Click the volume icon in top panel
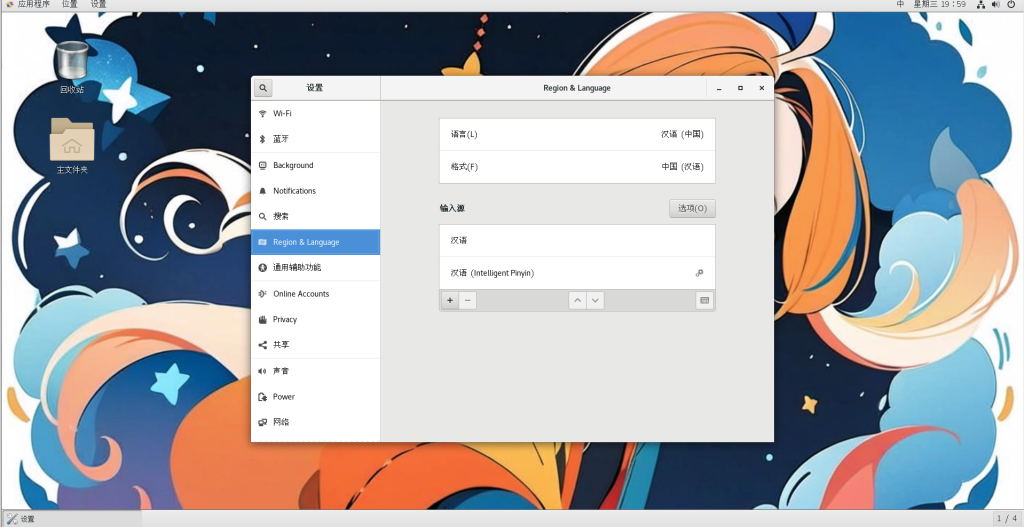This screenshot has height=527, width=1024. pyautogui.click(x=996, y=5)
